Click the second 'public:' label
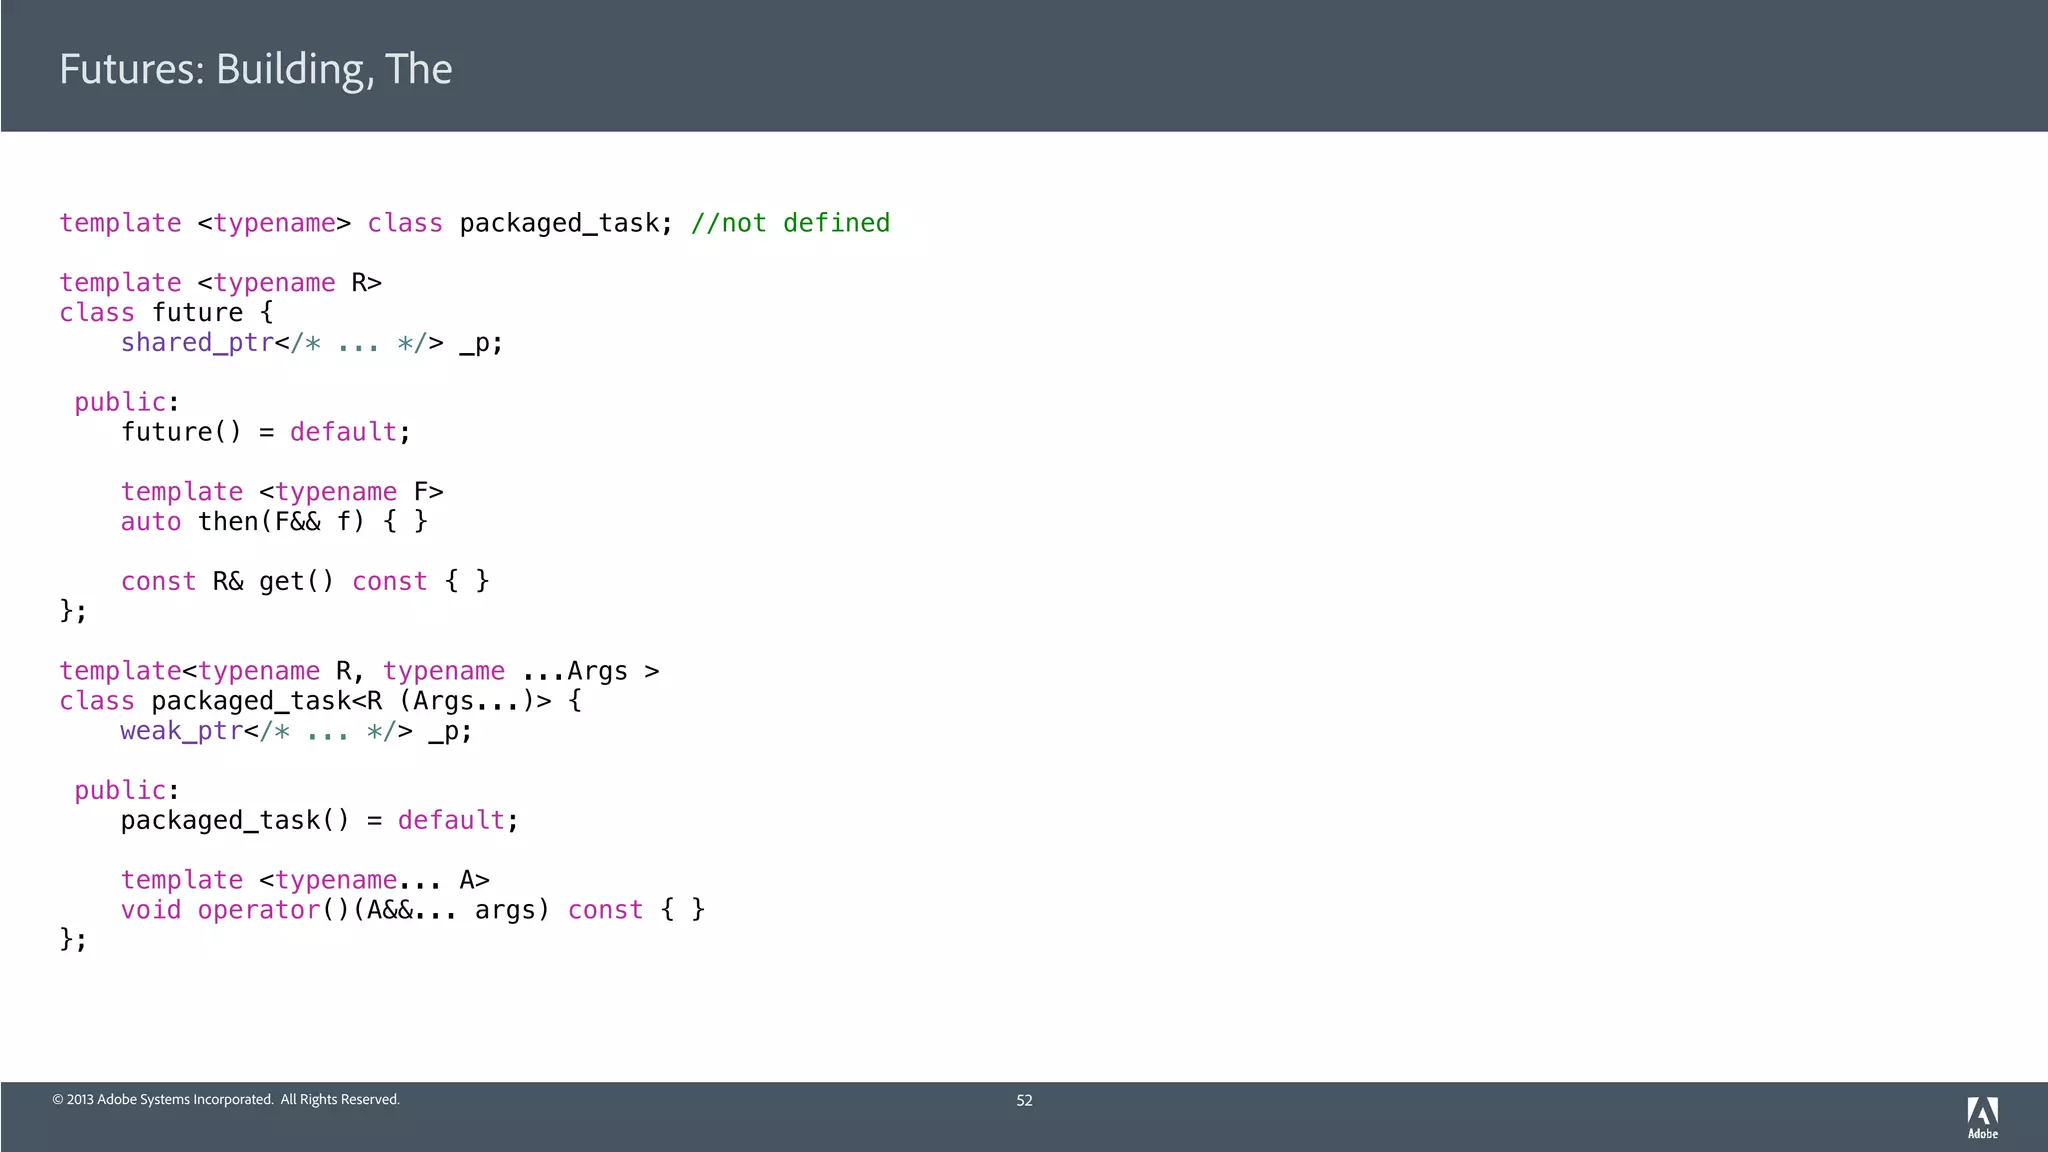Image resolution: width=2048 pixels, height=1152 pixels. (x=126, y=790)
